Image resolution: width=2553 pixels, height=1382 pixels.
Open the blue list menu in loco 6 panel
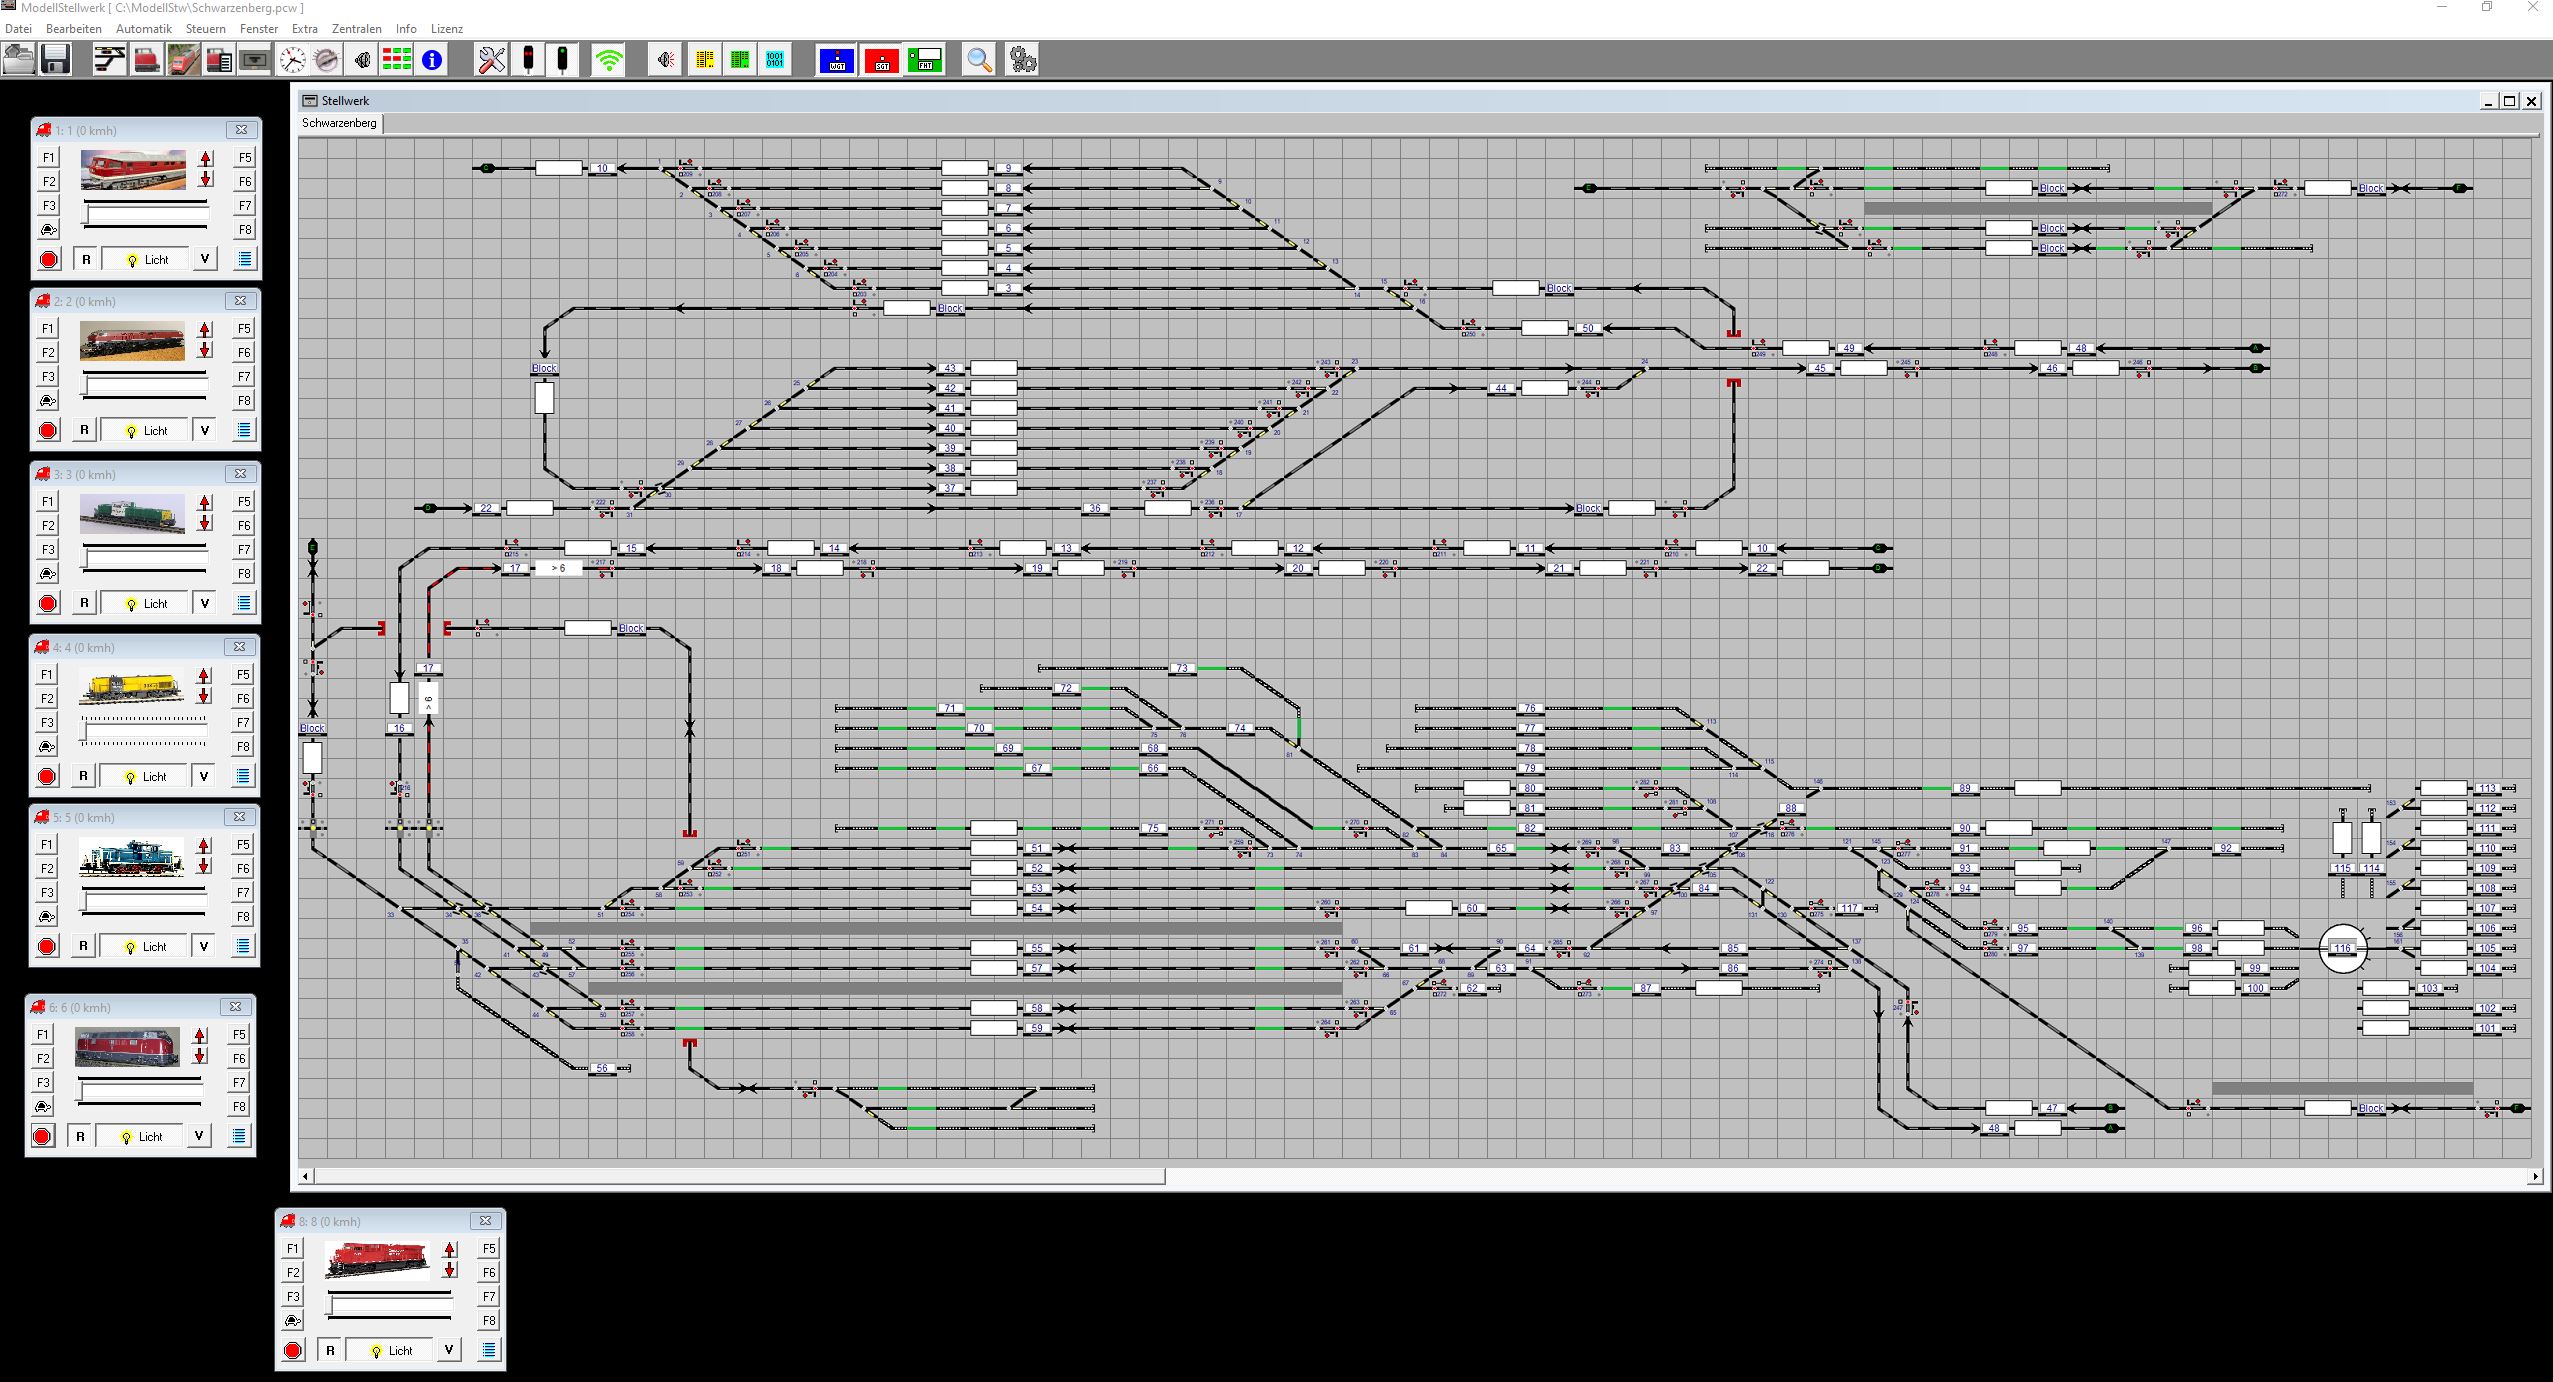click(238, 1136)
